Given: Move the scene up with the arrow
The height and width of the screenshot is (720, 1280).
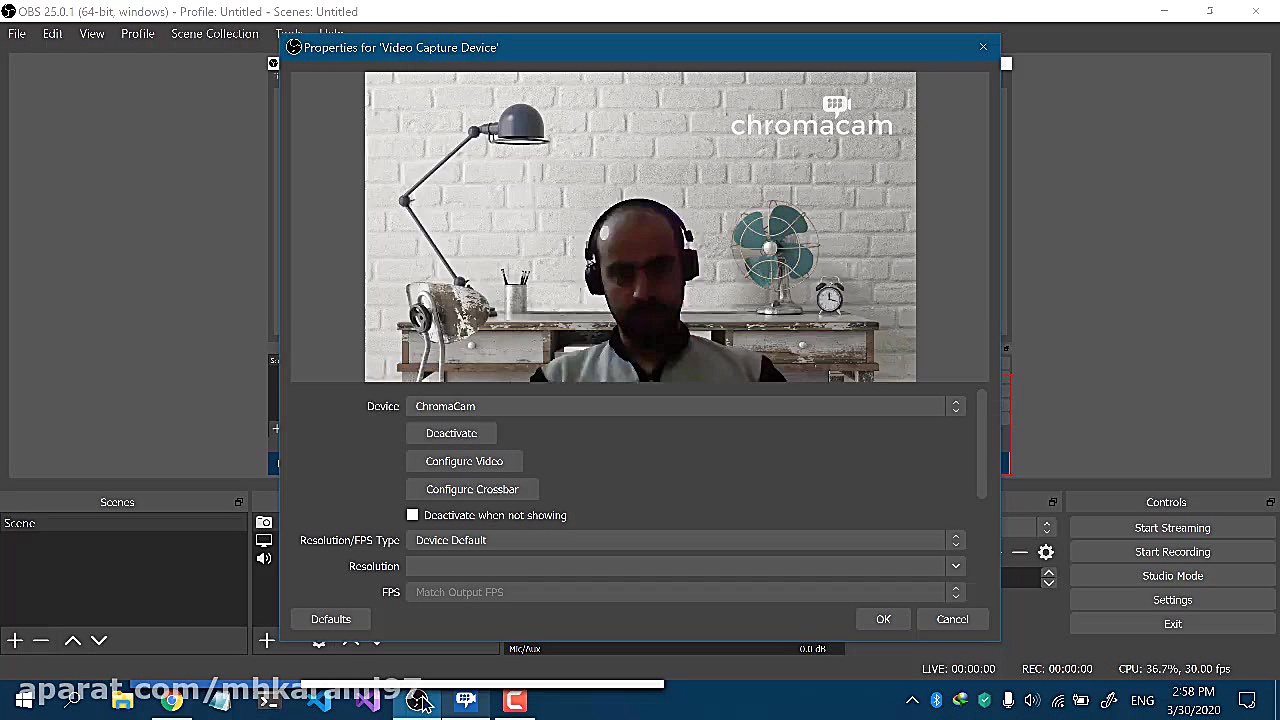Looking at the screenshot, I should point(73,640).
